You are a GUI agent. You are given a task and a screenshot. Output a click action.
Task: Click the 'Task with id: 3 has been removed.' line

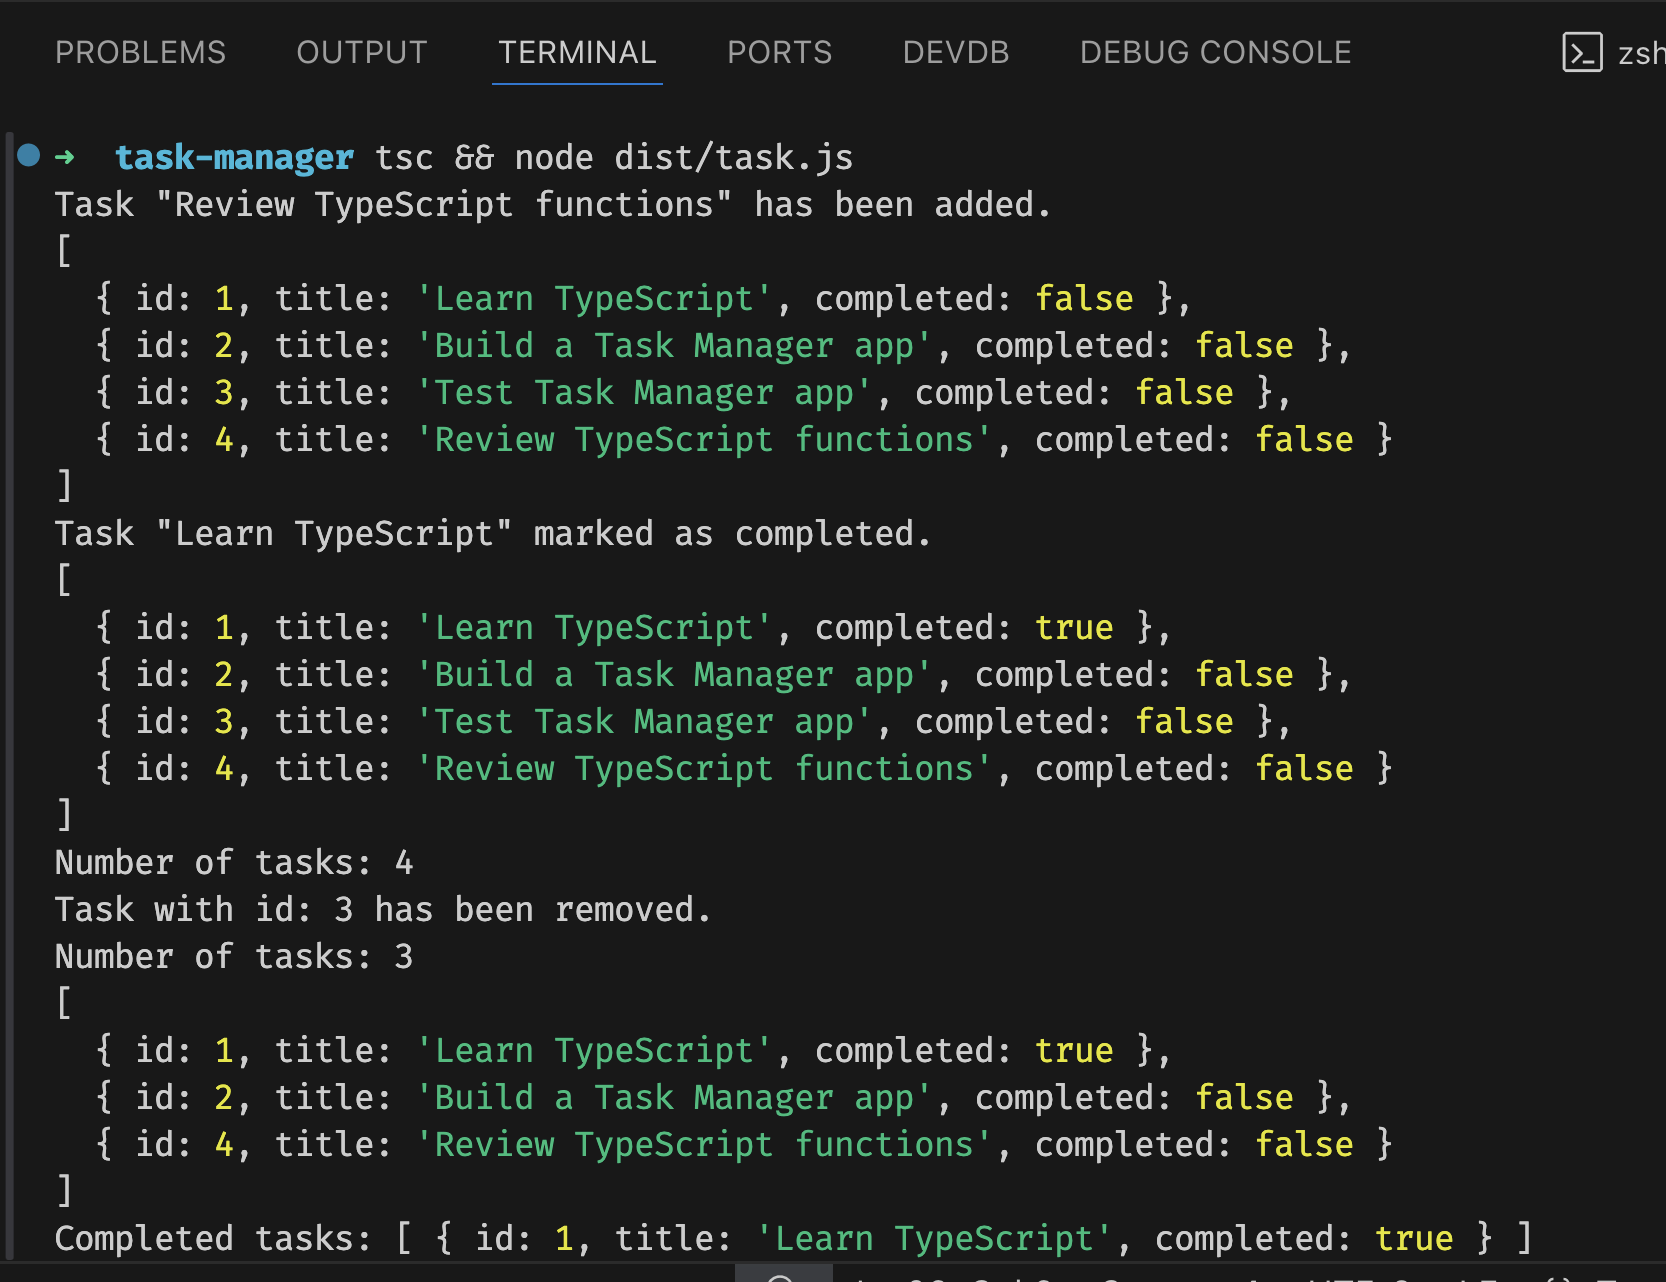(x=383, y=909)
